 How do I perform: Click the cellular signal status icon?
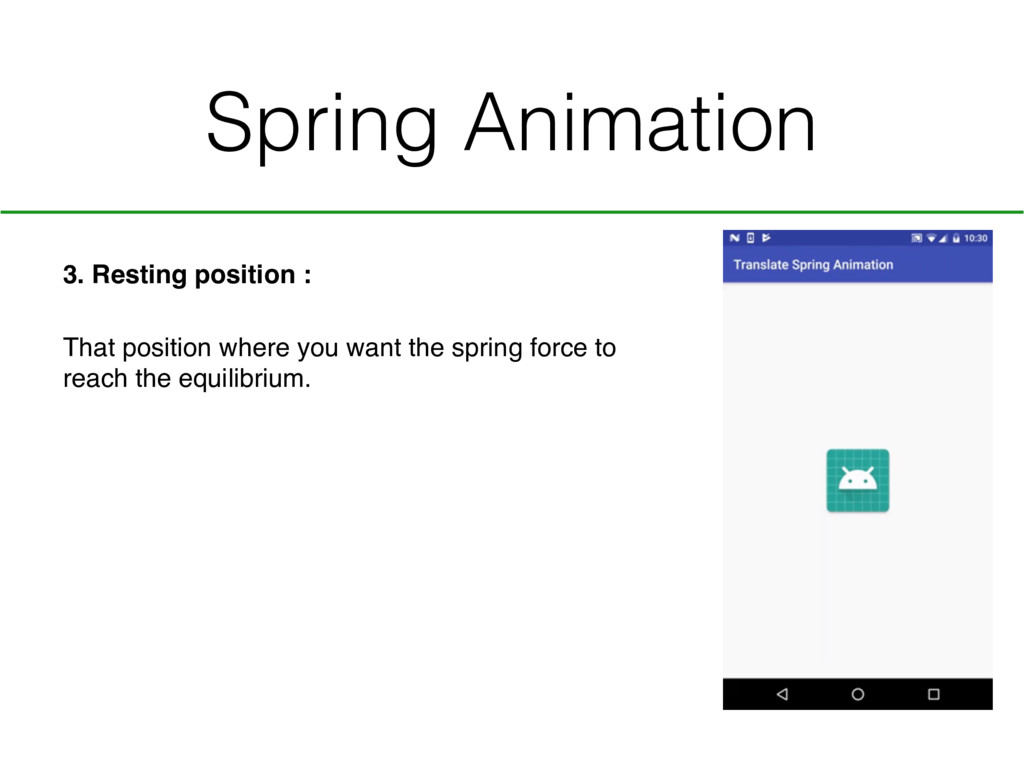[943, 238]
